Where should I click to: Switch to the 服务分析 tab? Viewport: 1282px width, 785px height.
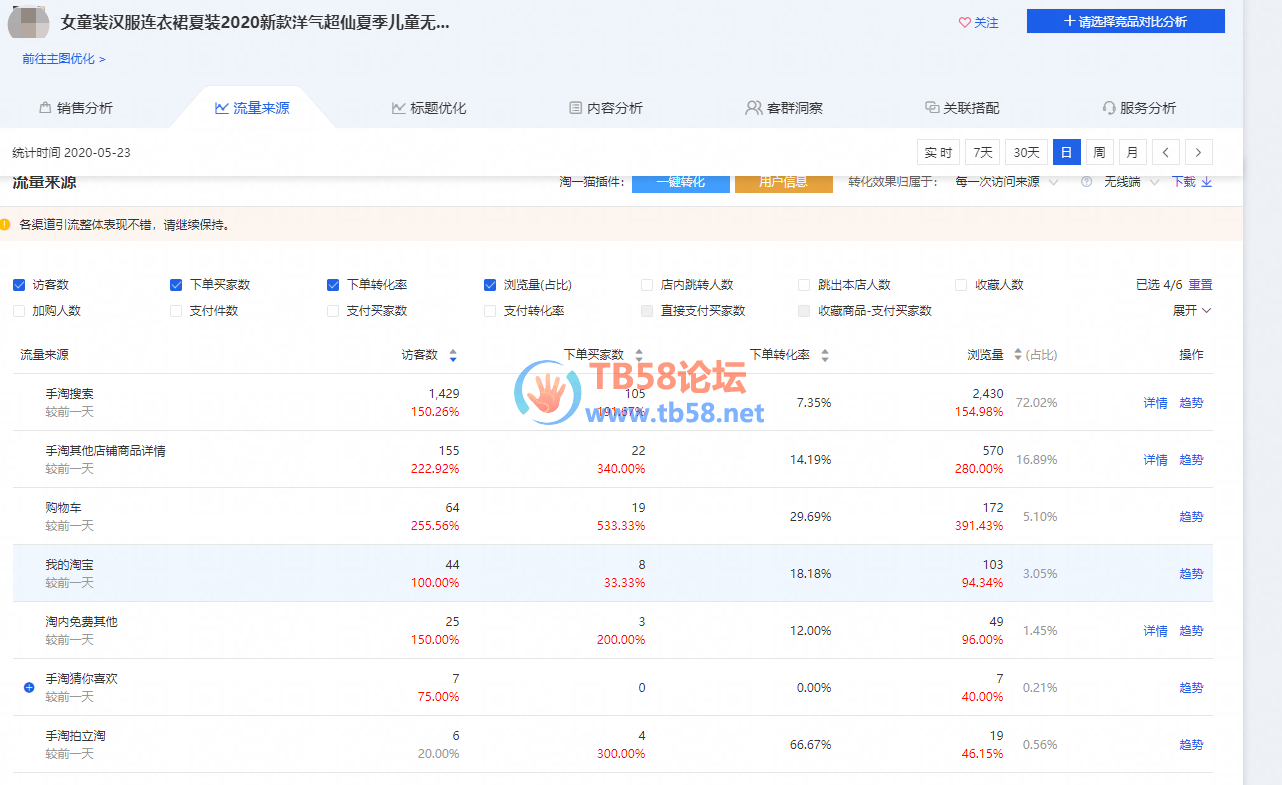click(x=1139, y=108)
